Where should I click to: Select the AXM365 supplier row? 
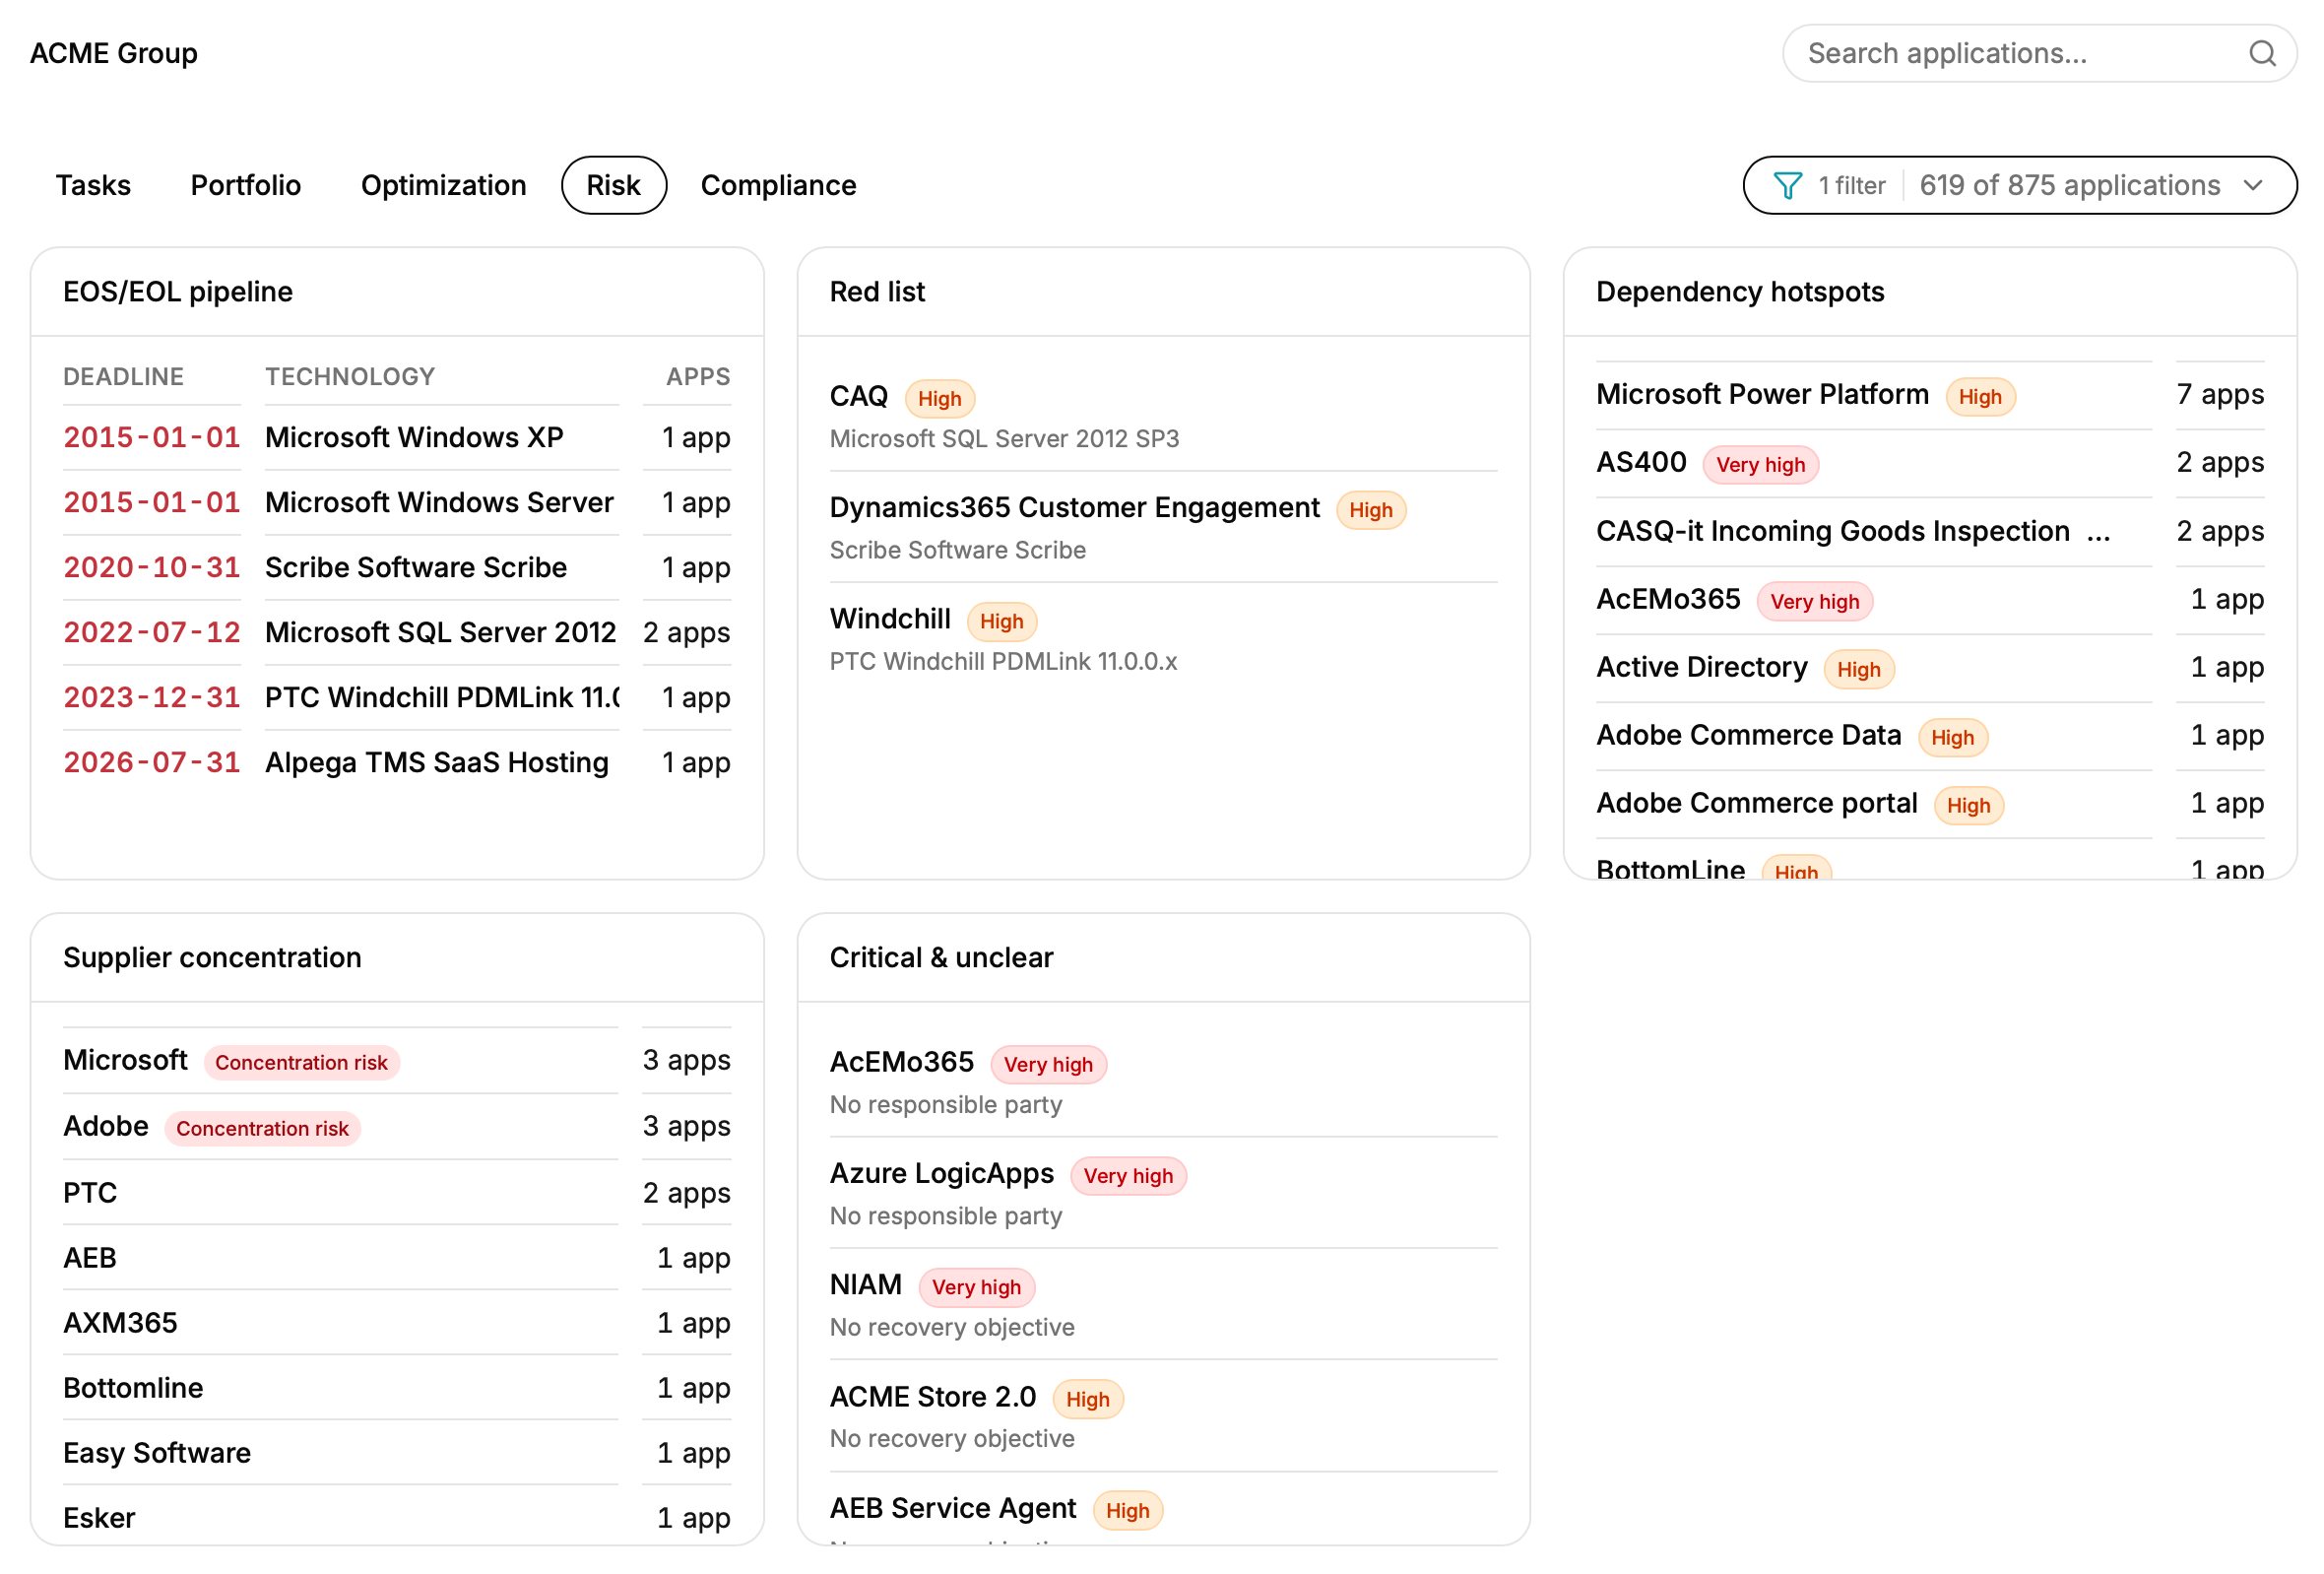pyautogui.click(x=397, y=1322)
